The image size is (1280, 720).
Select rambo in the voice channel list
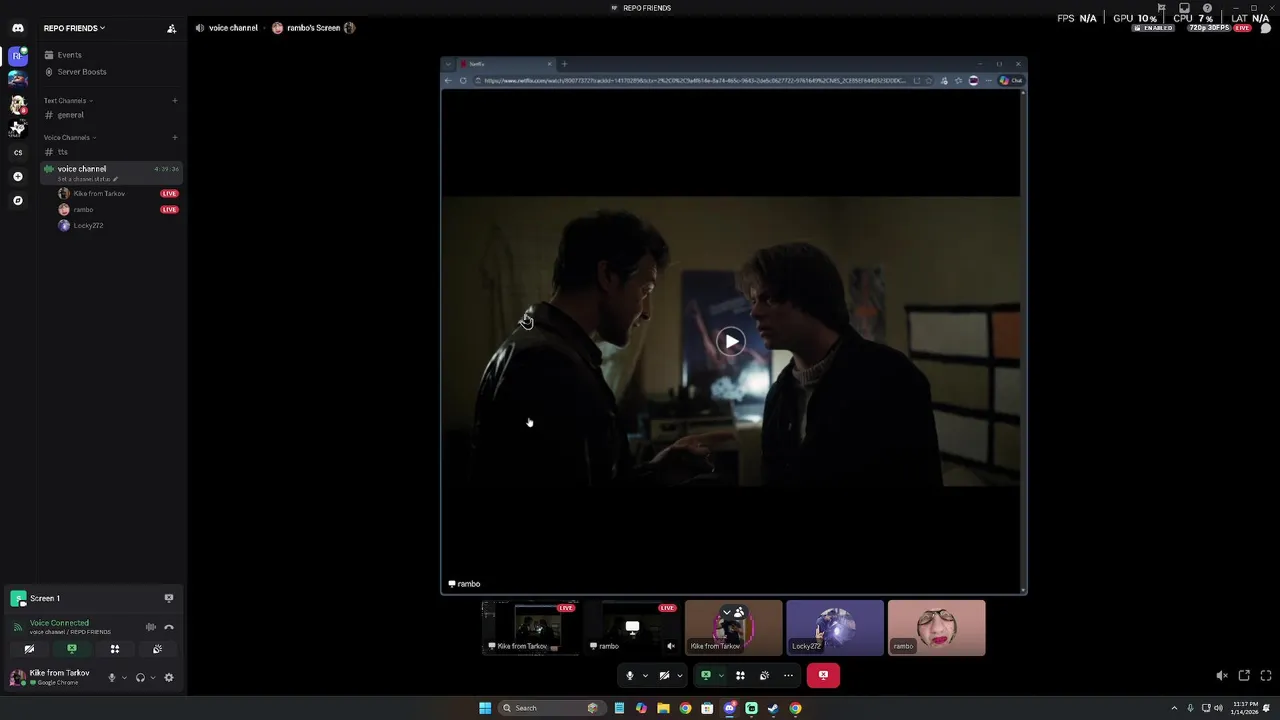83,209
